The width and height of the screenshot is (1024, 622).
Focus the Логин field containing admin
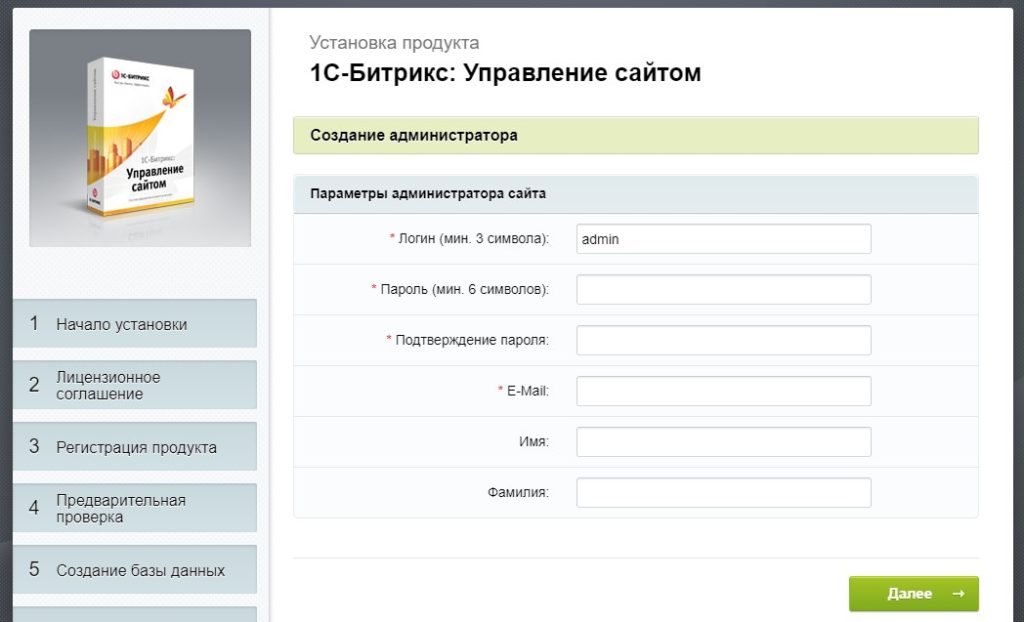point(724,239)
